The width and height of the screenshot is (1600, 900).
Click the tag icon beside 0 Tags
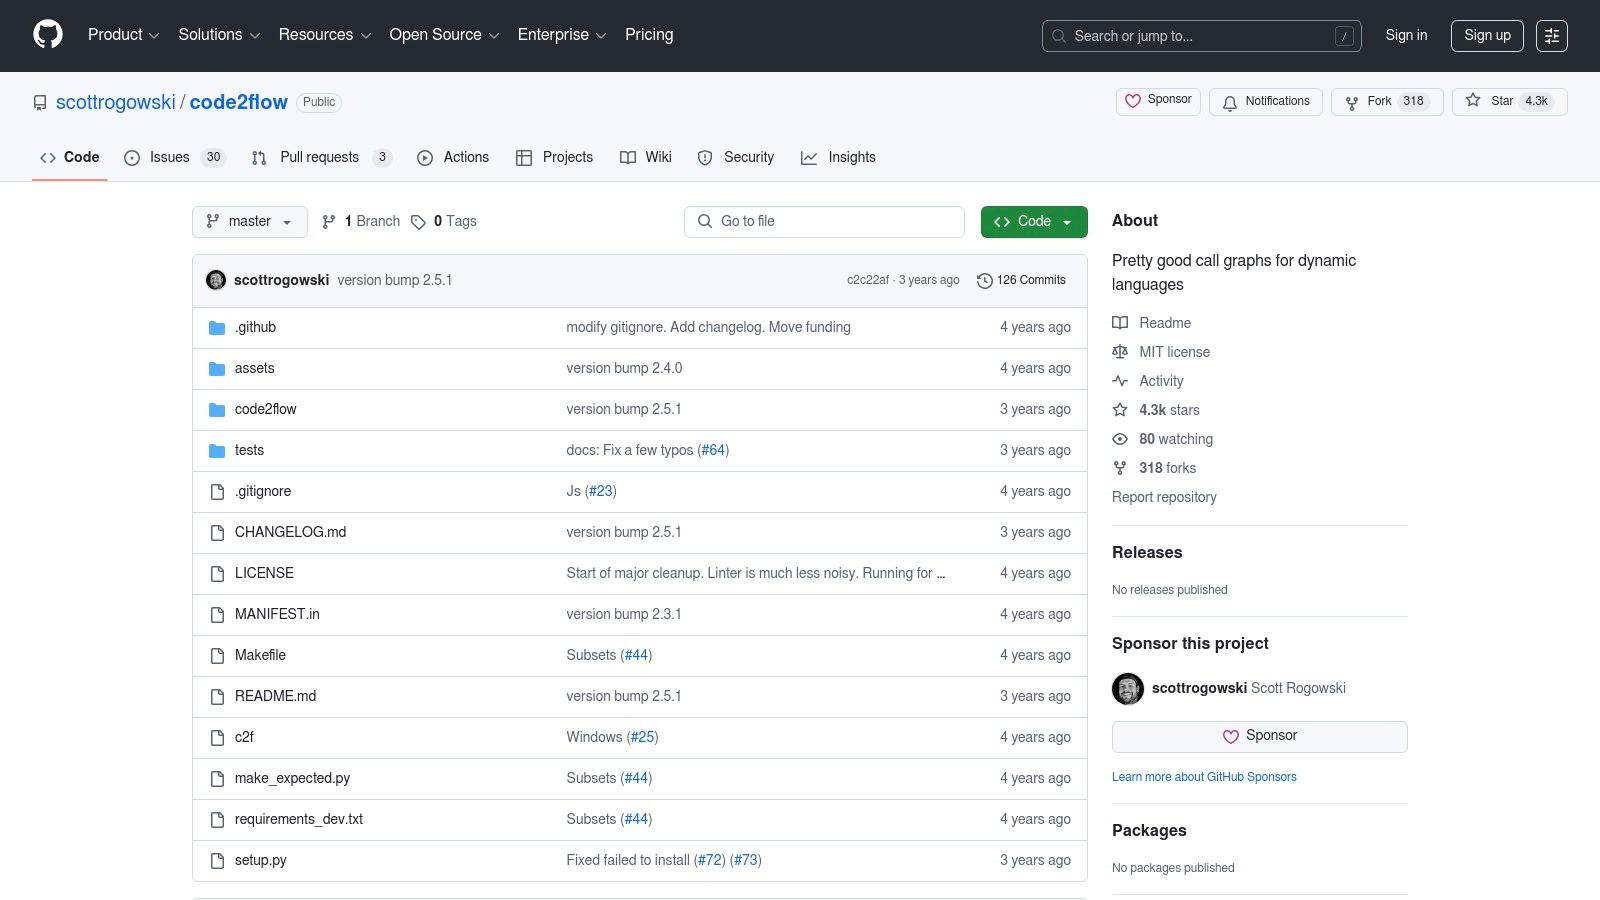point(418,222)
